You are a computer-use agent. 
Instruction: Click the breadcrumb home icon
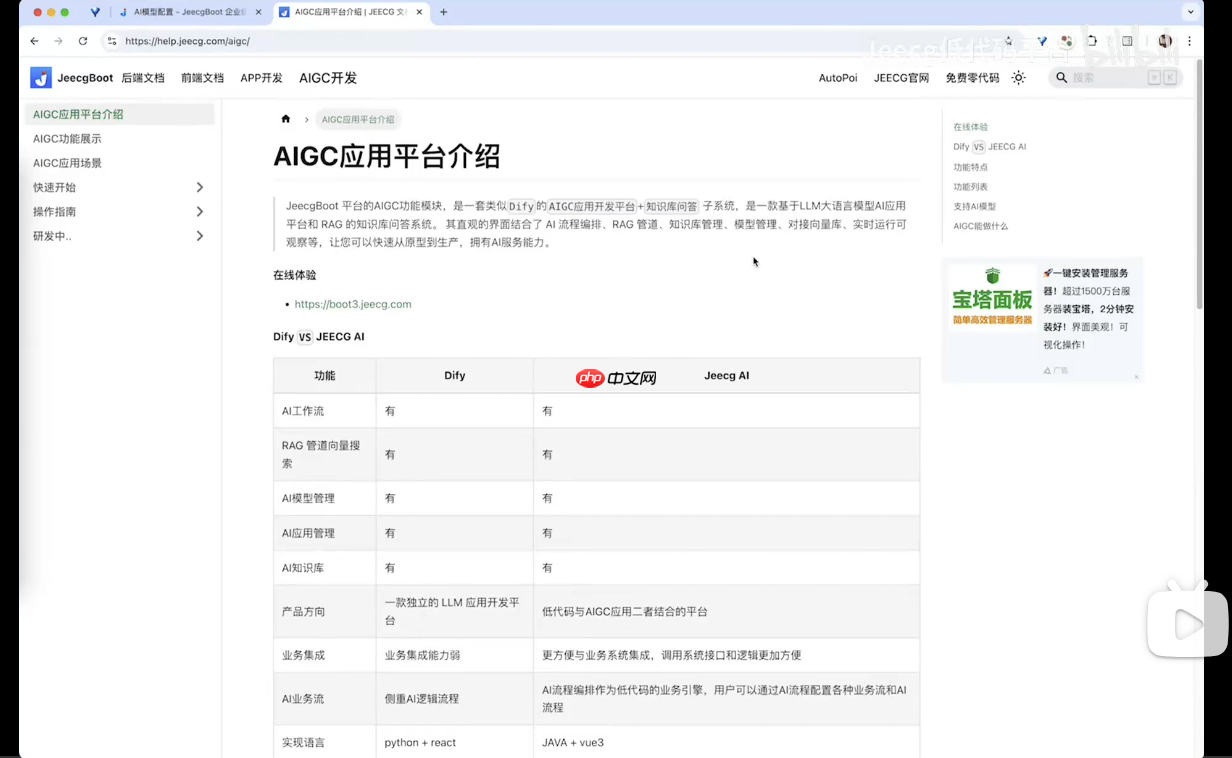tap(285, 119)
